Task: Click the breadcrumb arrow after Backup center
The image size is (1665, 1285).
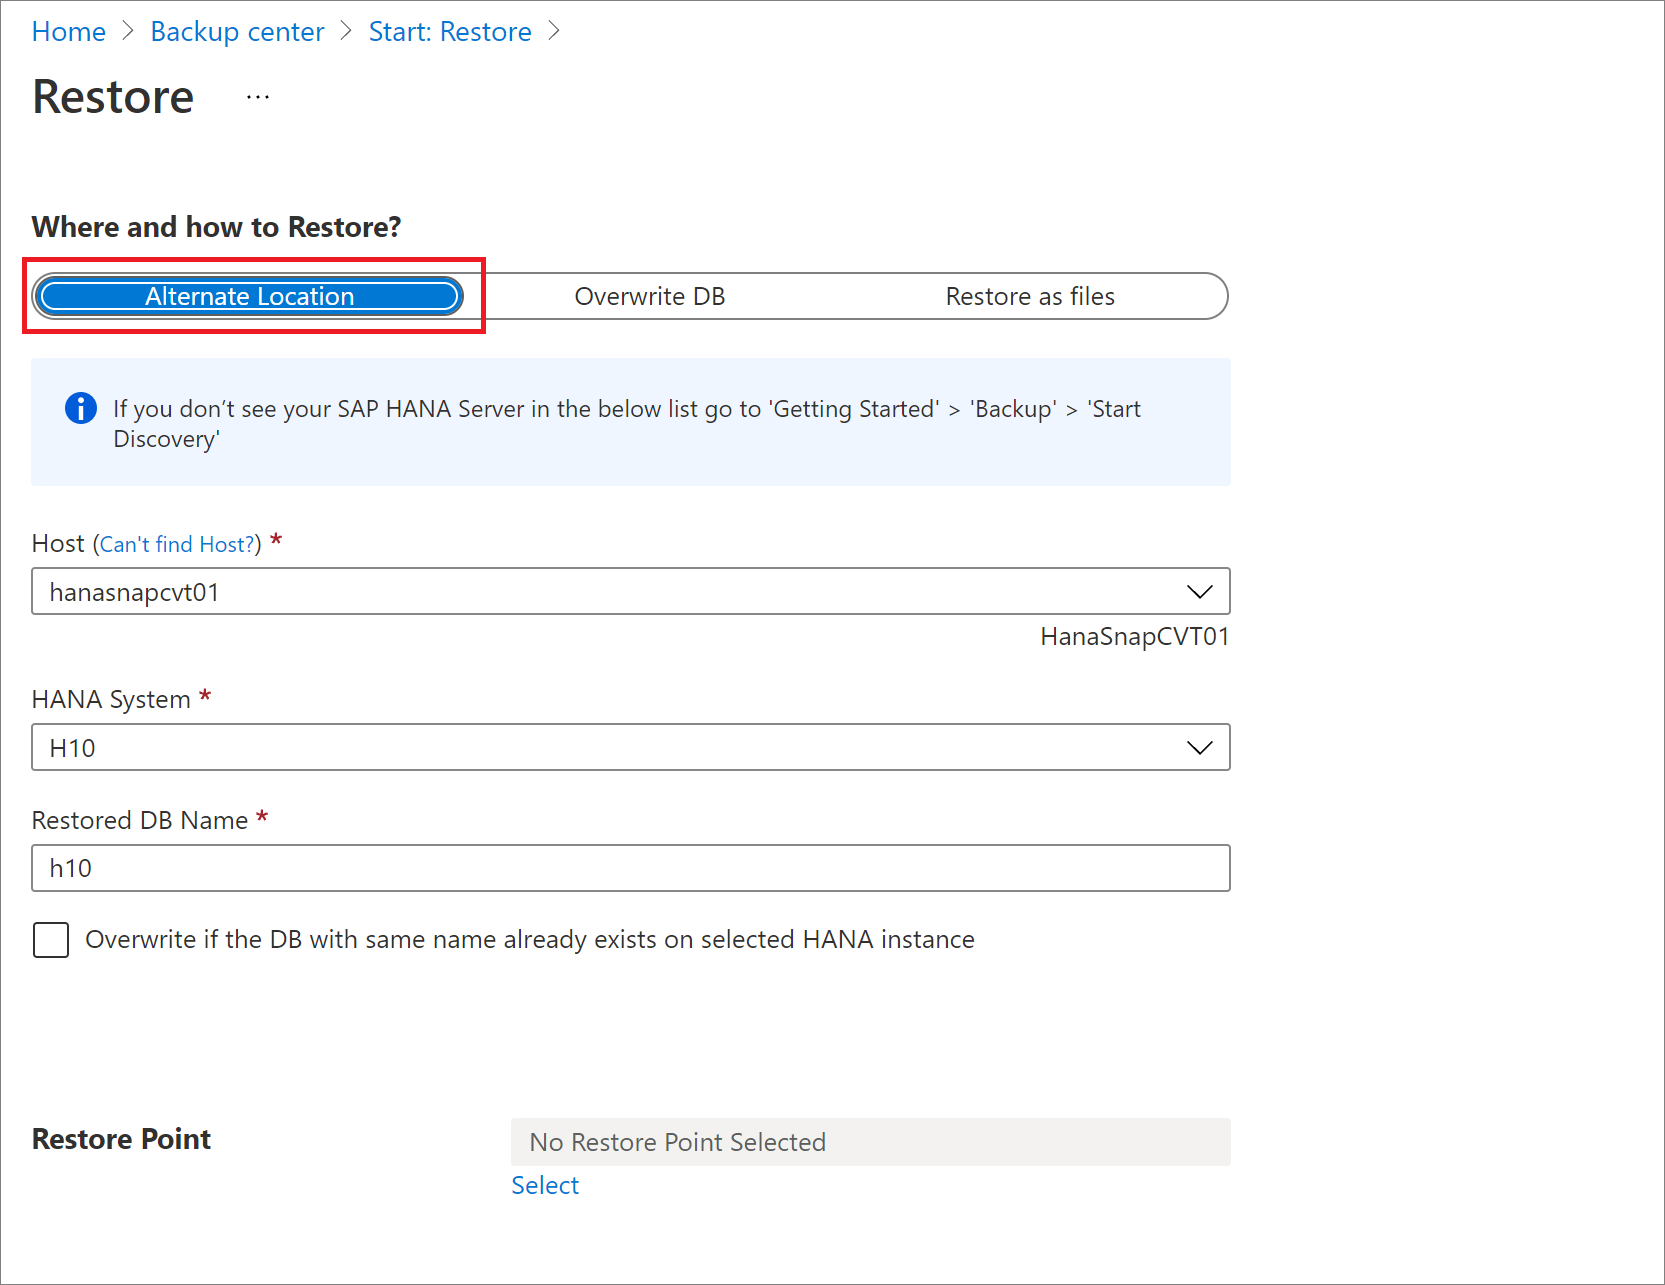Action: click(x=345, y=31)
